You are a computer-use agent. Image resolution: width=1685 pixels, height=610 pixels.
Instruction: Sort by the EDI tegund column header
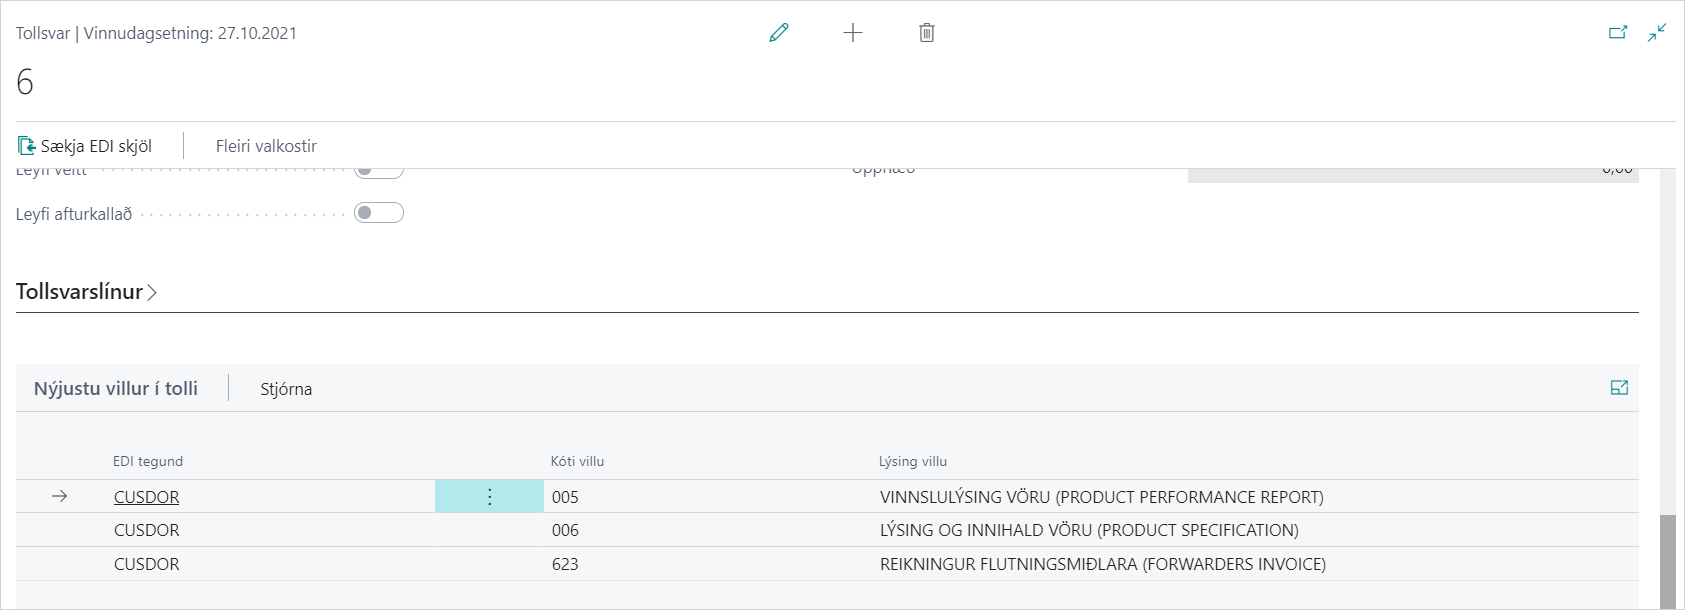(x=148, y=461)
